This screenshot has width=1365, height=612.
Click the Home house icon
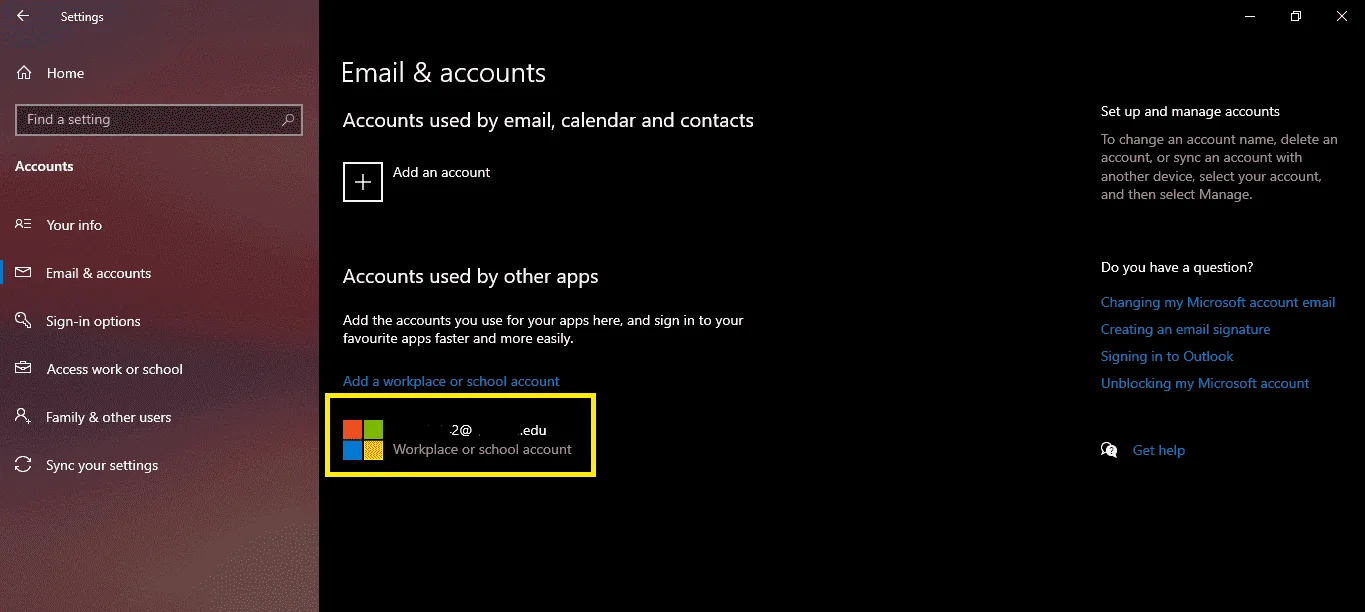coord(24,73)
